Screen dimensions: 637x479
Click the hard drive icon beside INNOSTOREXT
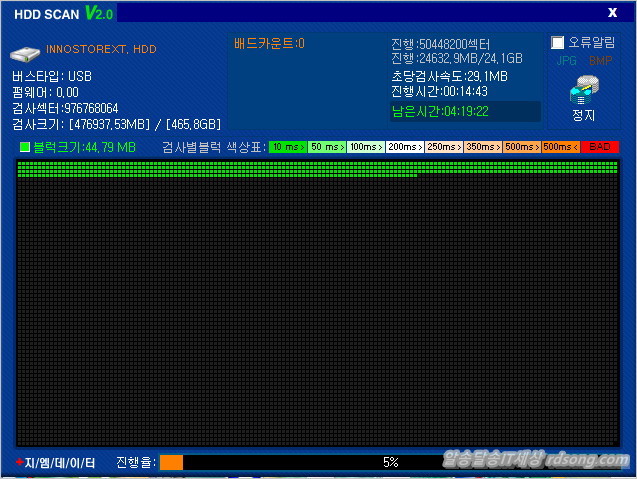[25, 54]
